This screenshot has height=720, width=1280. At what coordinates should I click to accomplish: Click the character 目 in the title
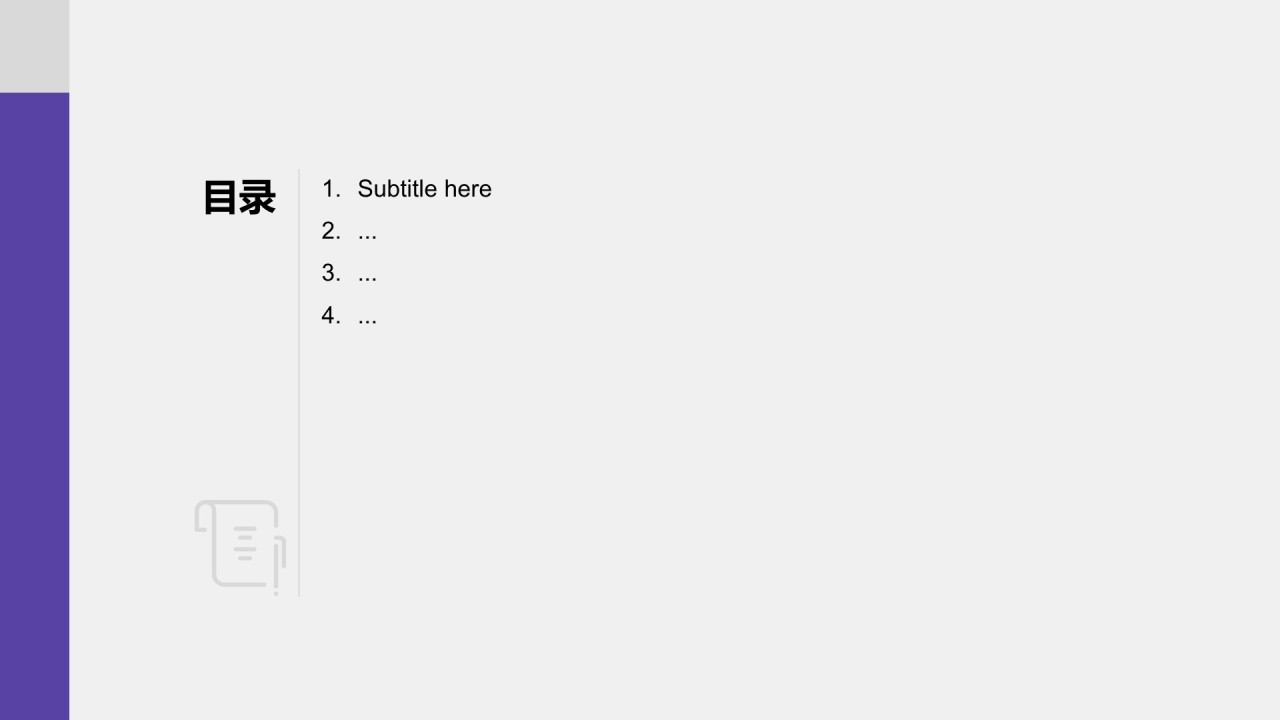(220, 198)
